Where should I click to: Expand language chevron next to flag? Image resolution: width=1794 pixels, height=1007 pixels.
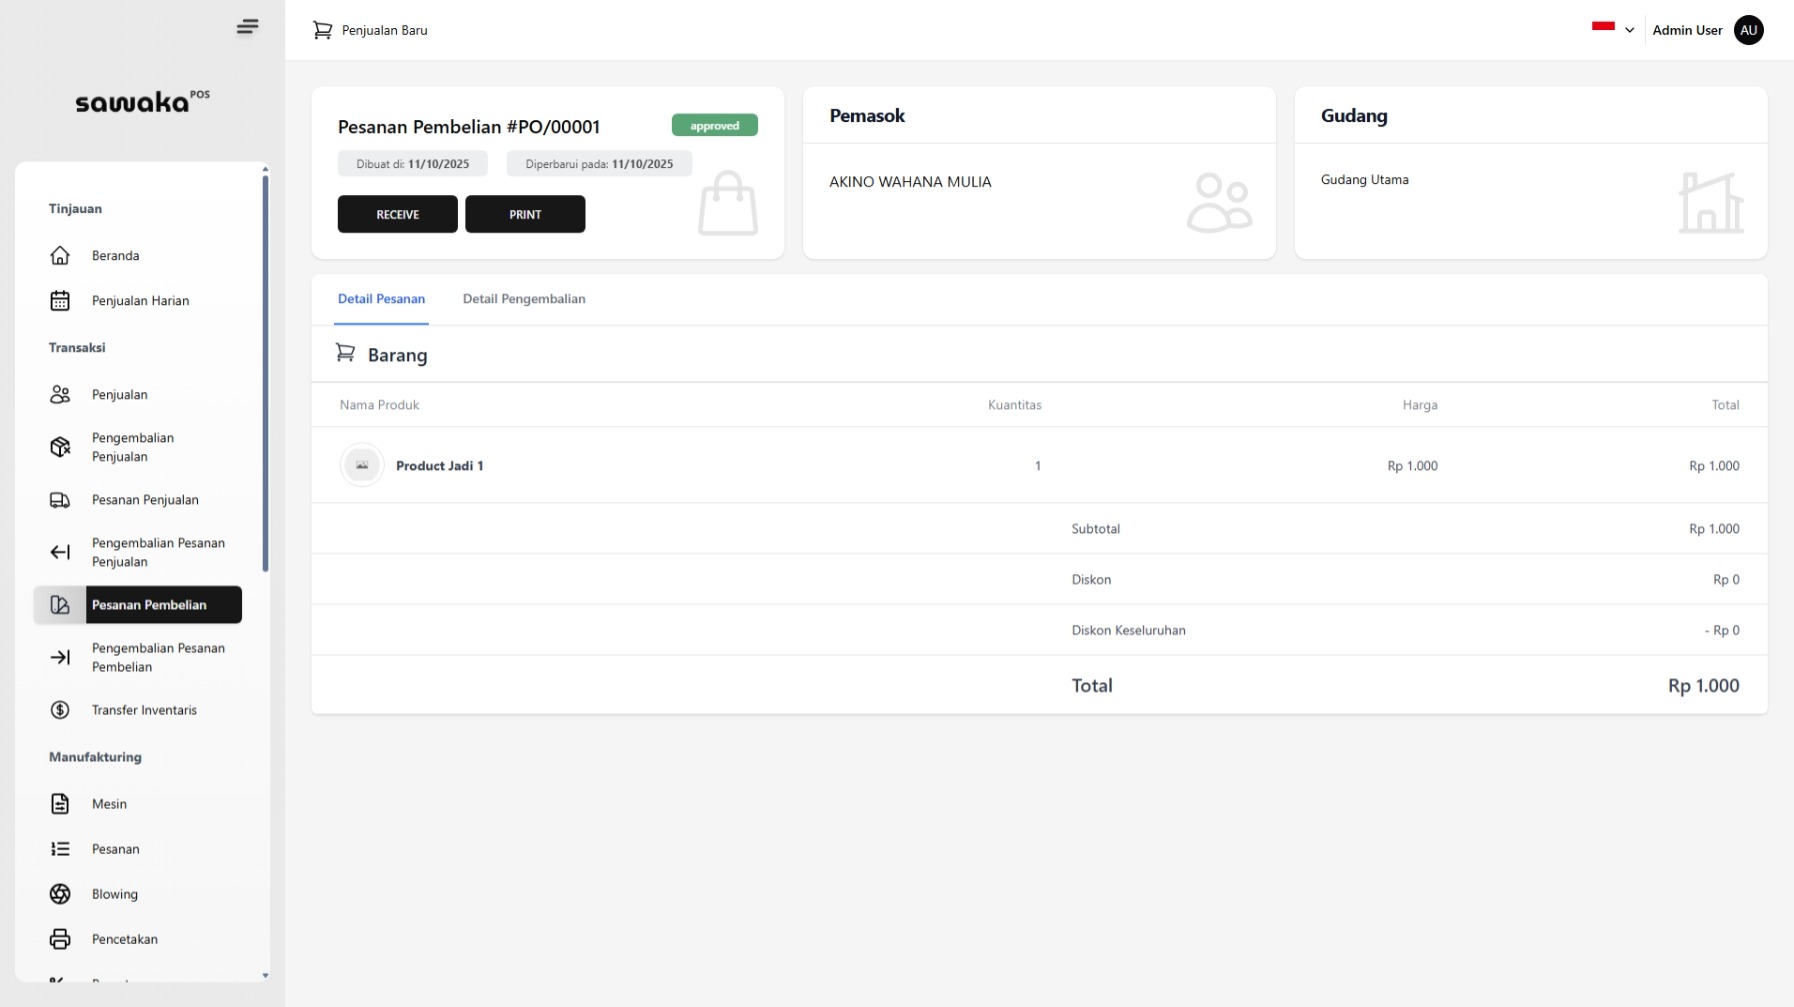click(x=1630, y=30)
